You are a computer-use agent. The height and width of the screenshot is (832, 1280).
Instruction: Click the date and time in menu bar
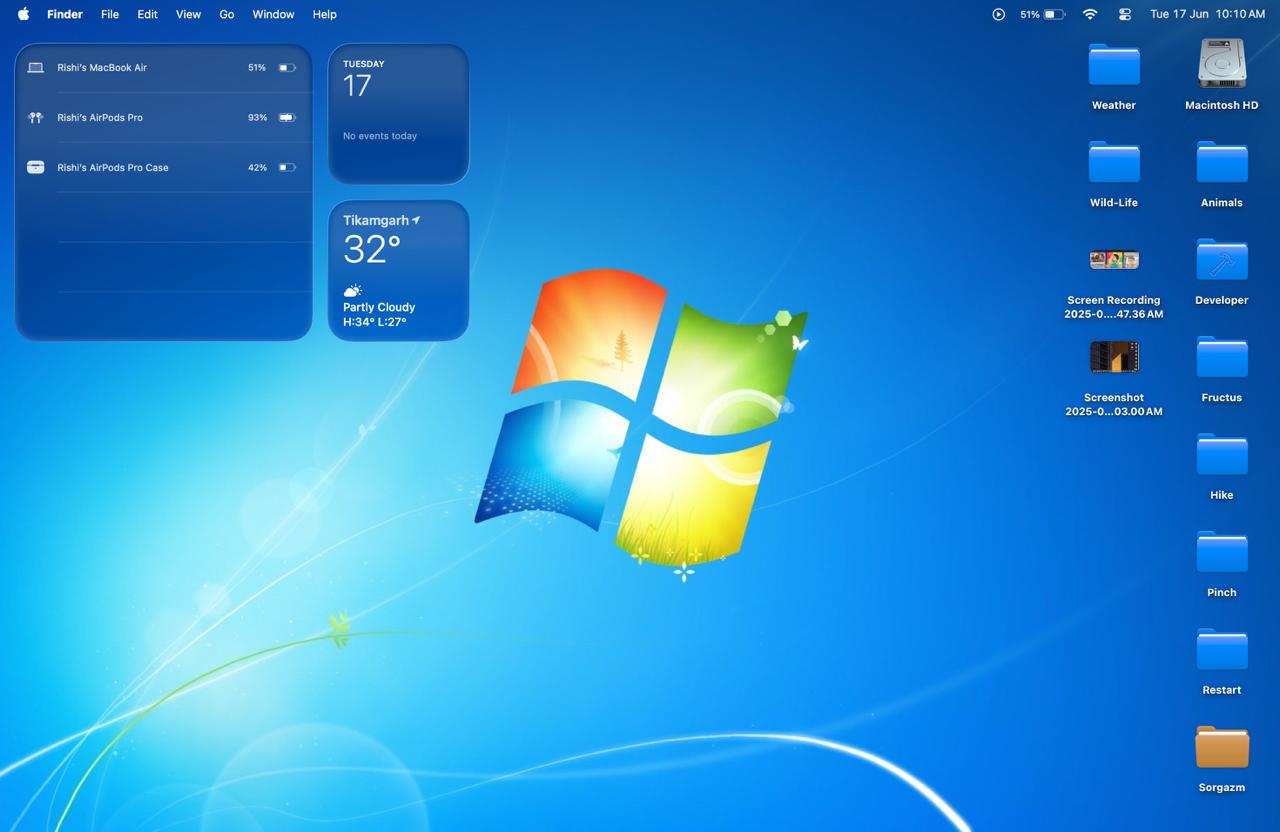(x=1207, y=14)
